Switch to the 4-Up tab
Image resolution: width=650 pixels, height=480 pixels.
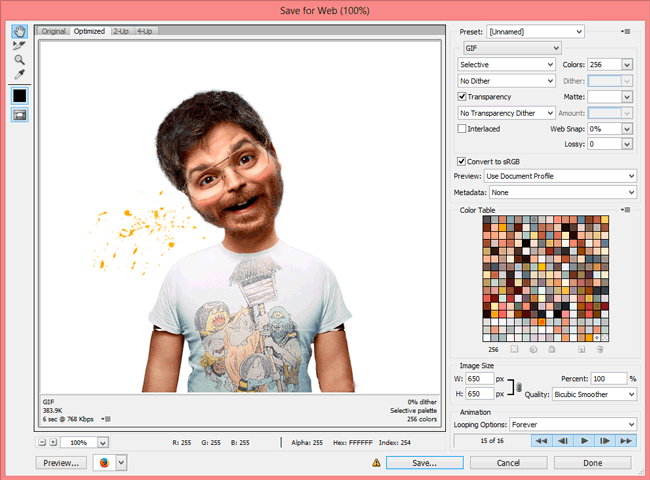144,31
